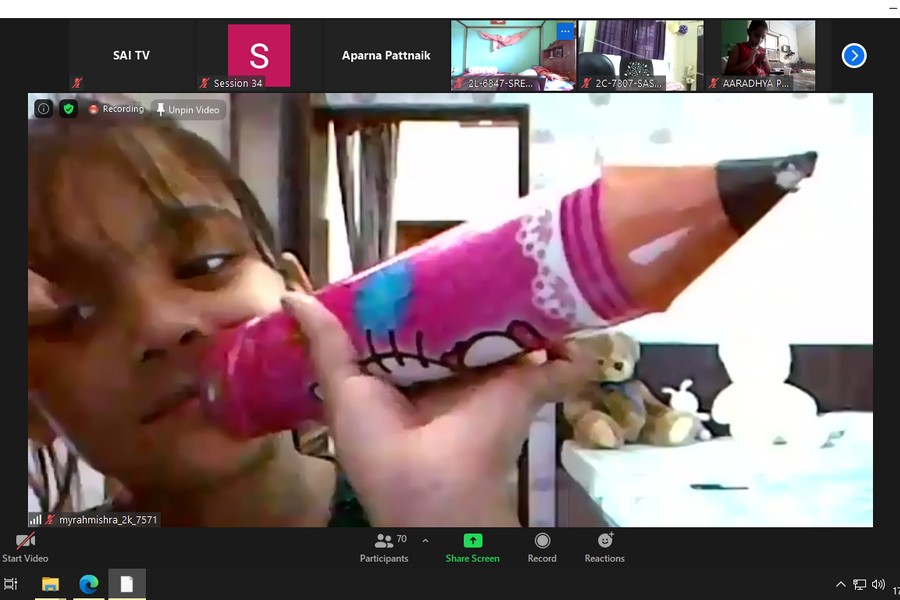The width and height of the screenshot is (900, 600).
Task: Show hidden system tray icons
Action: click(x=840, y=585)
